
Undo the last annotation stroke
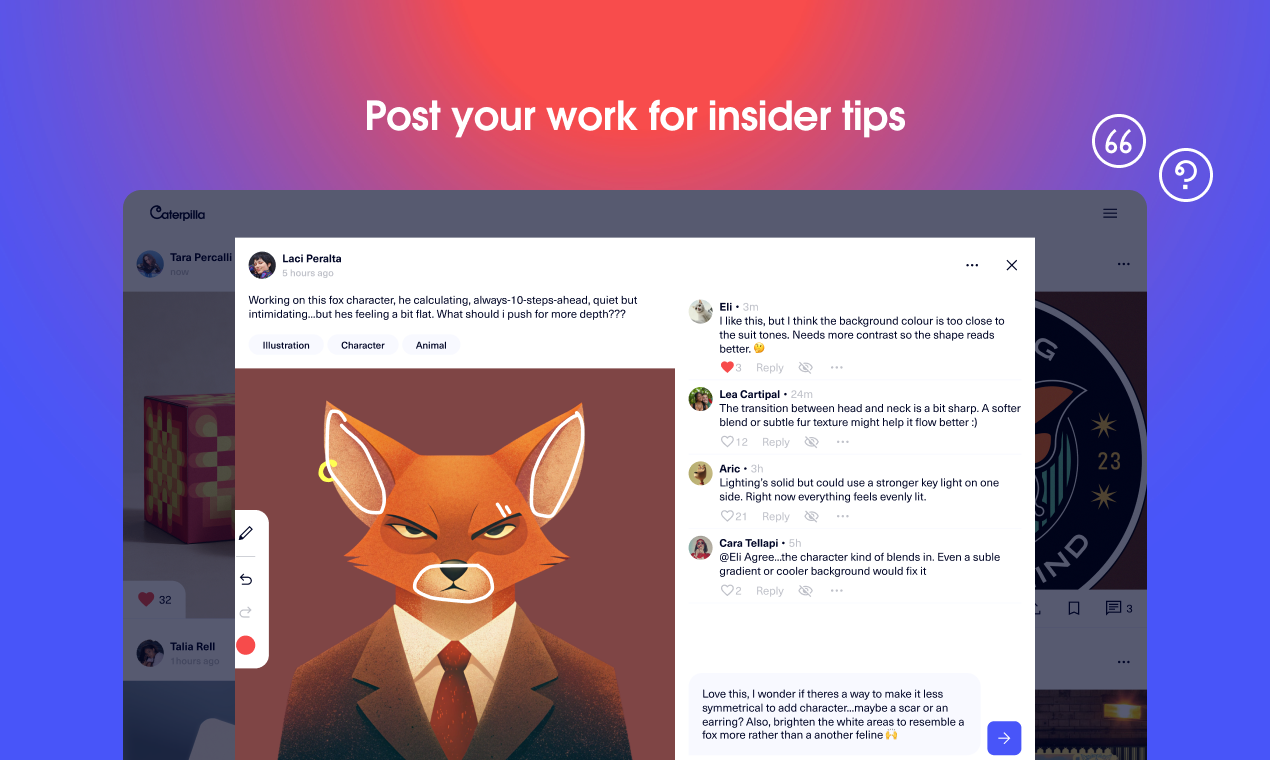[246, 579]
